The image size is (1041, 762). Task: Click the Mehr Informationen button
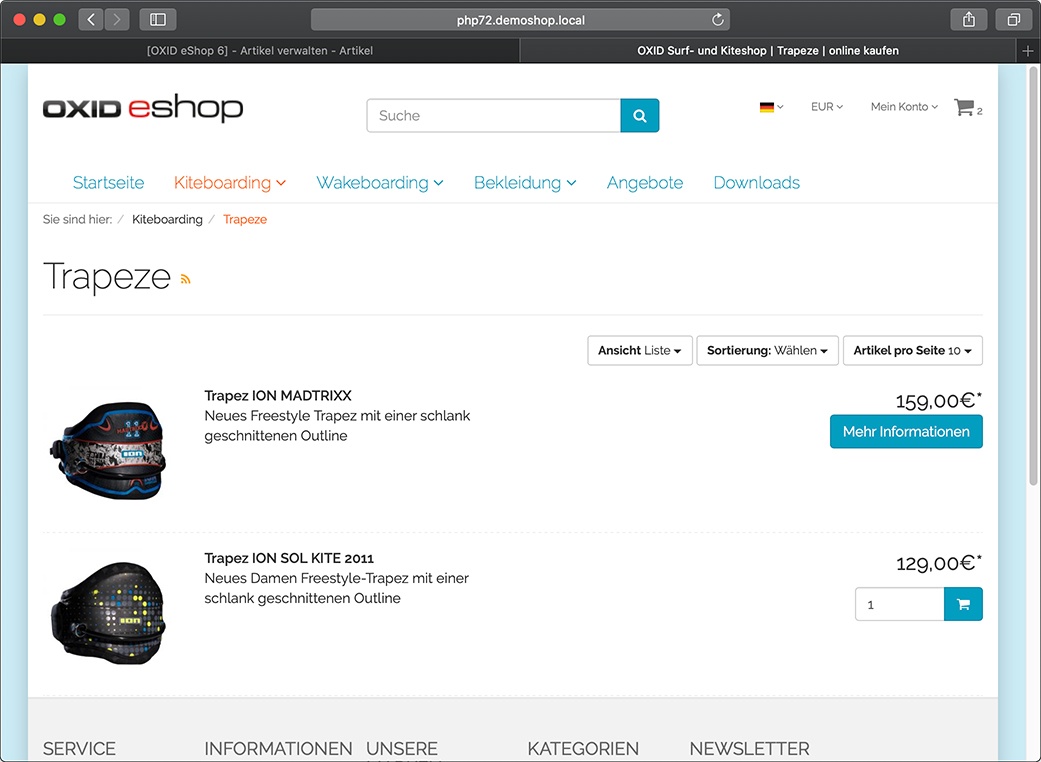906,431
